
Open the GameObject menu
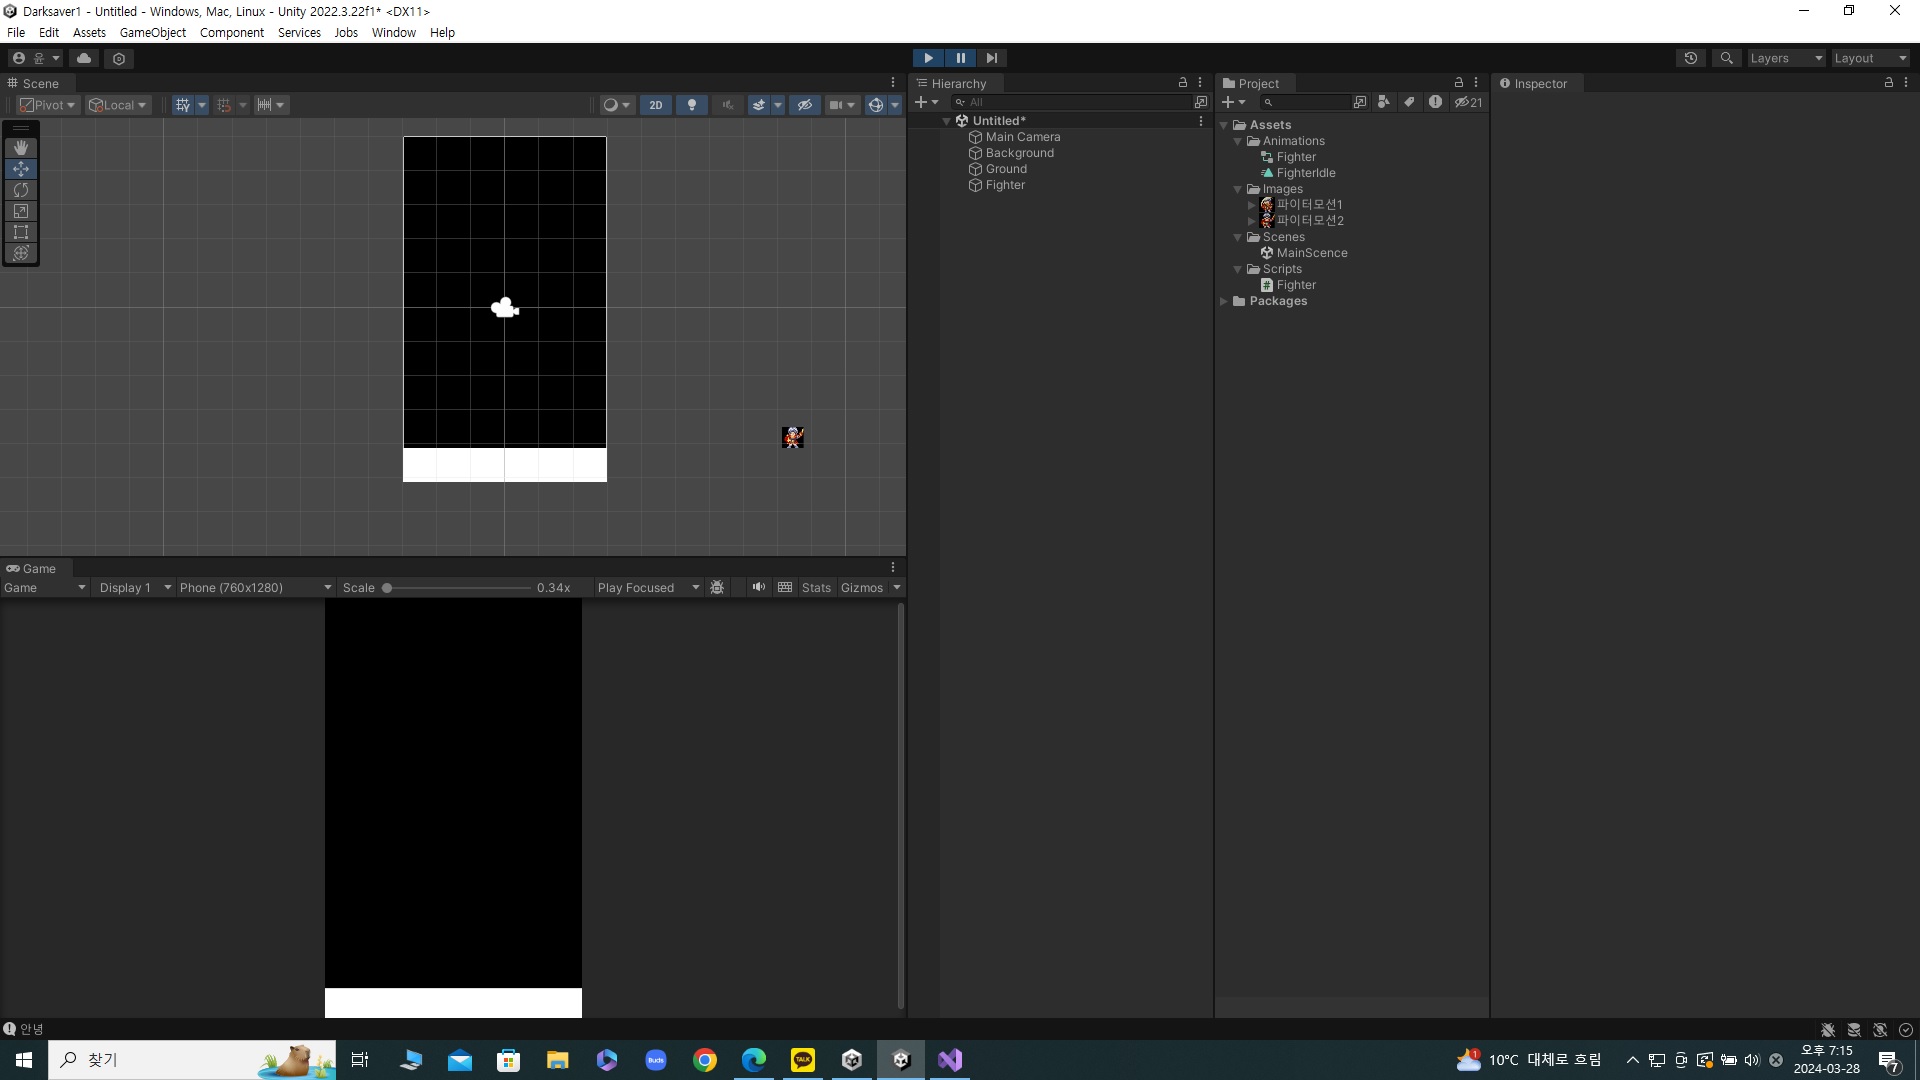point(153,33)
